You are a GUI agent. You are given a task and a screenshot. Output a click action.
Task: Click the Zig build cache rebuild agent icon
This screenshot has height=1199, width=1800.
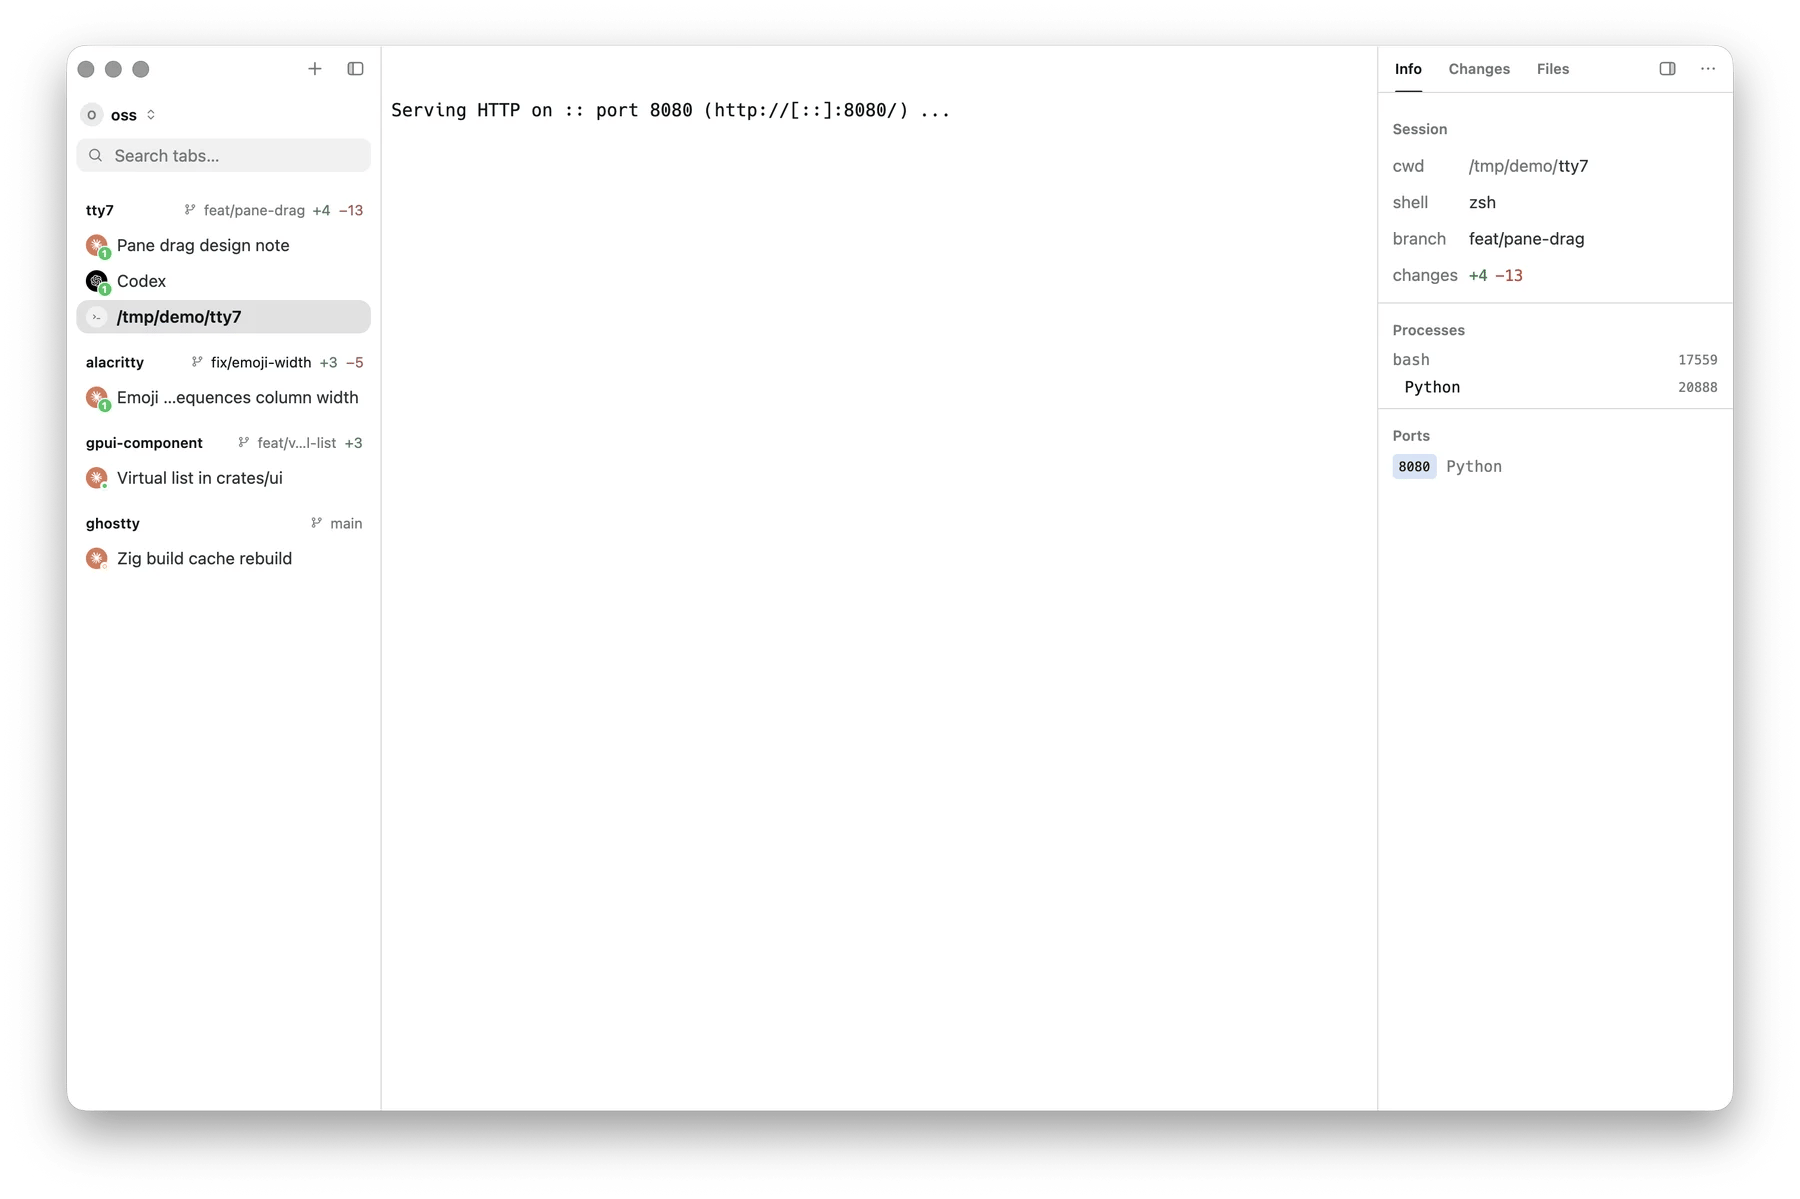[x=97, y=559]
